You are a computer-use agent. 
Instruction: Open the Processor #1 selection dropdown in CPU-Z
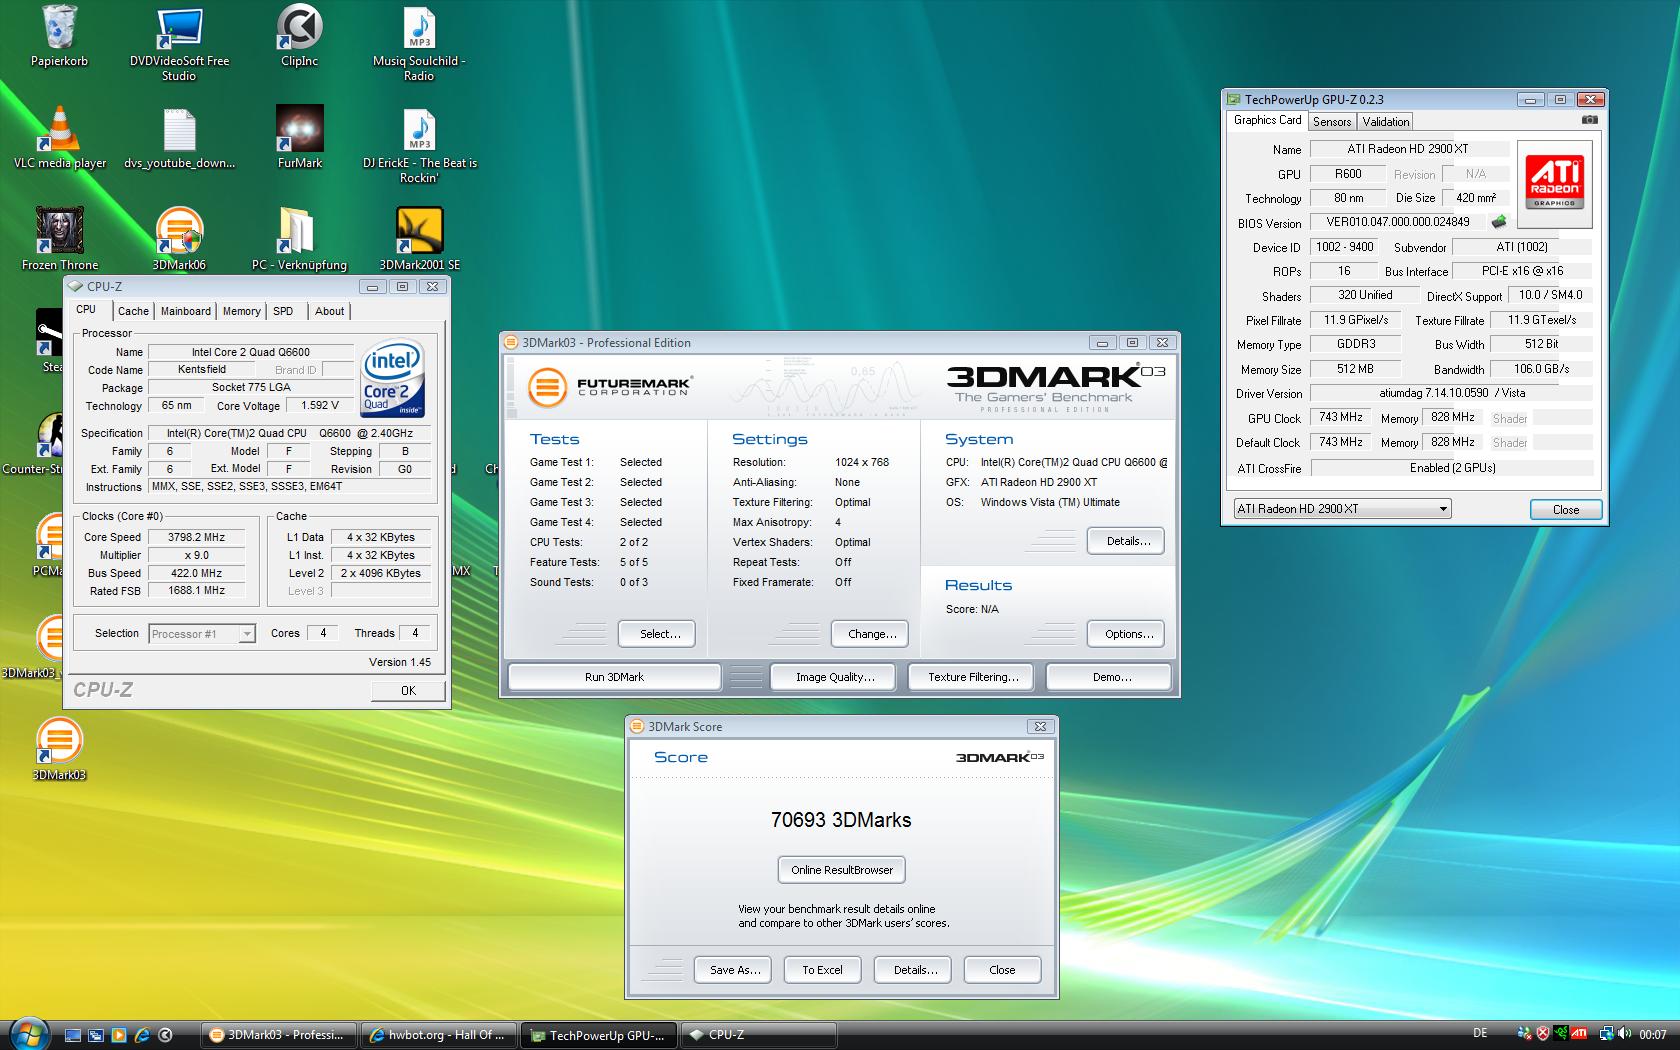click(x=202, y=634)
